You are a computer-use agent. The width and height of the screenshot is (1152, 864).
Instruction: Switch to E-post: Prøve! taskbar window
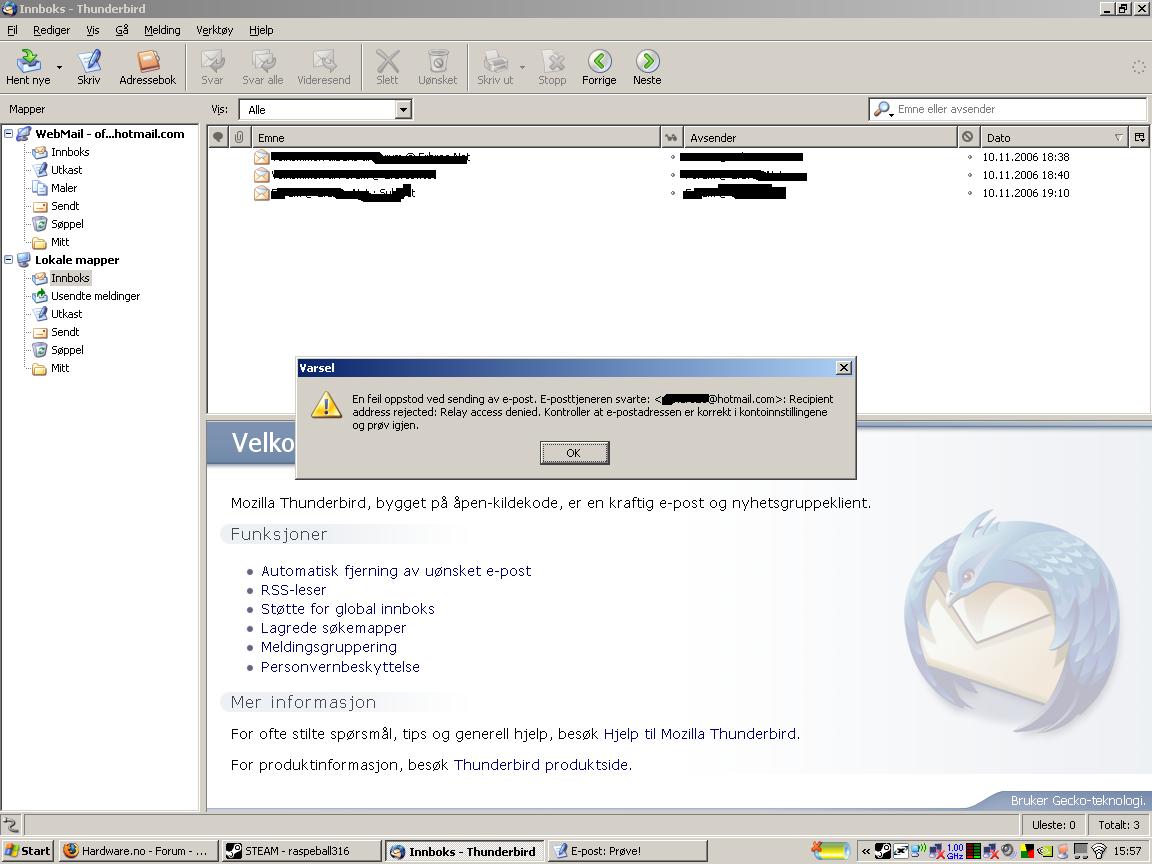coord(627,851)
